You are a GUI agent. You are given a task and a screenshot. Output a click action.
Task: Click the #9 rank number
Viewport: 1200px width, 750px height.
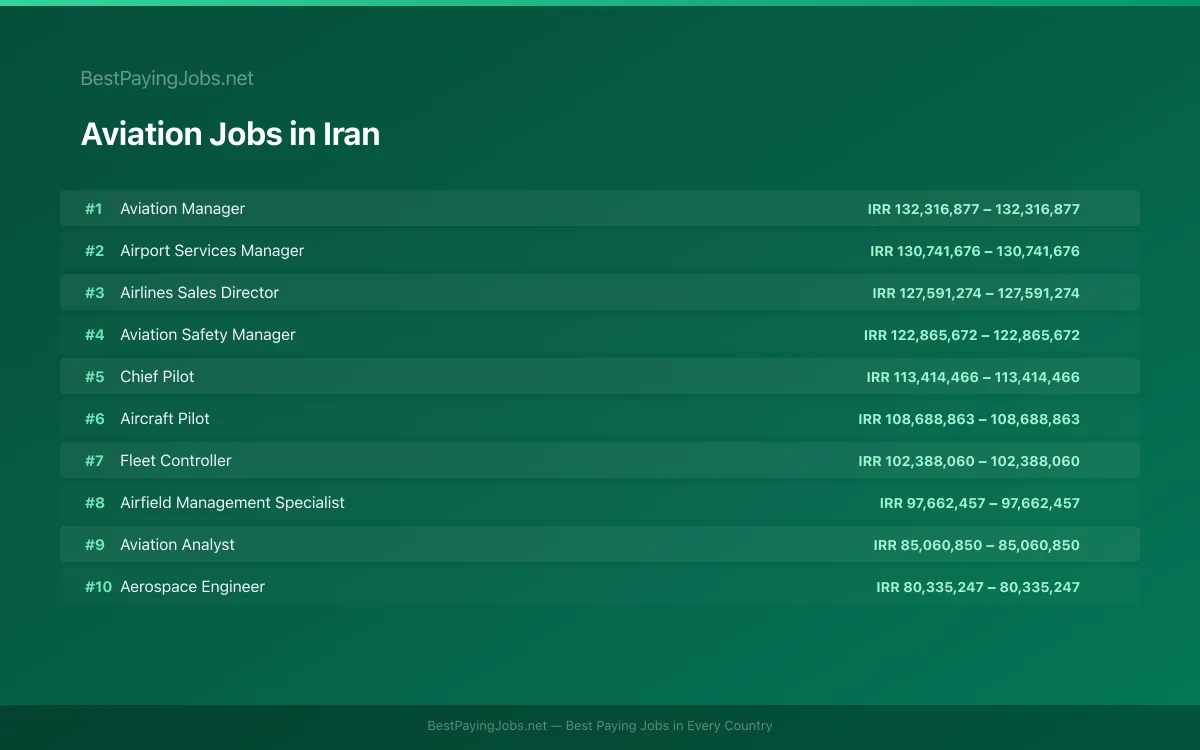coord(94,545)
